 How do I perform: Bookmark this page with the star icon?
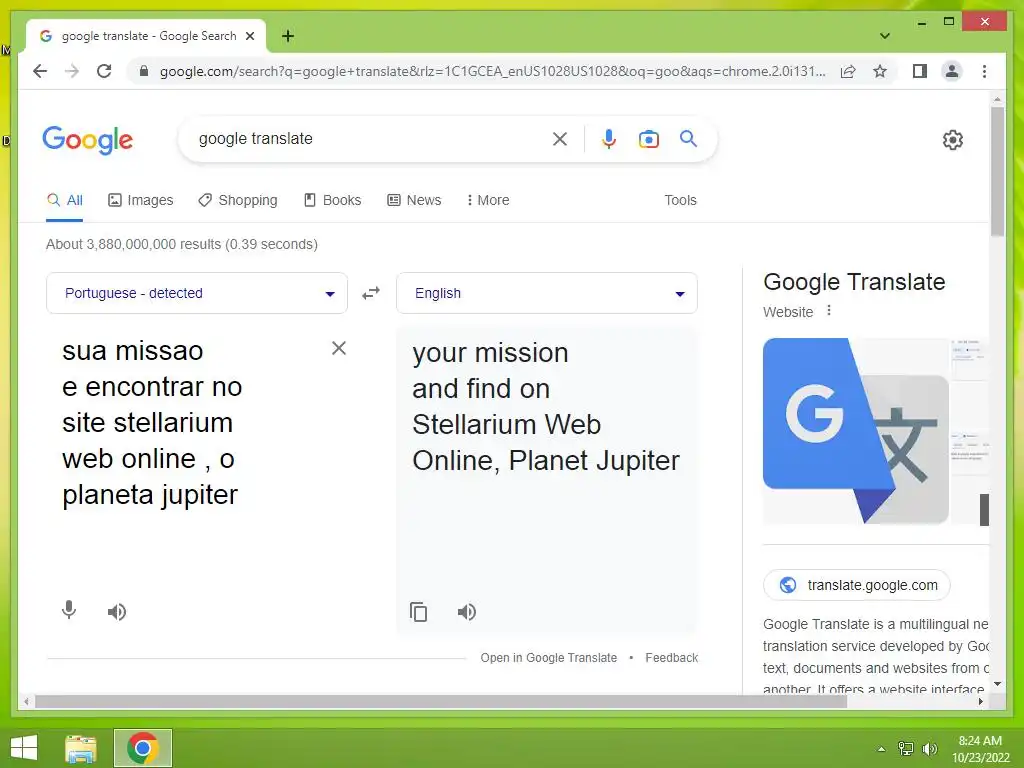coord(880,71)
